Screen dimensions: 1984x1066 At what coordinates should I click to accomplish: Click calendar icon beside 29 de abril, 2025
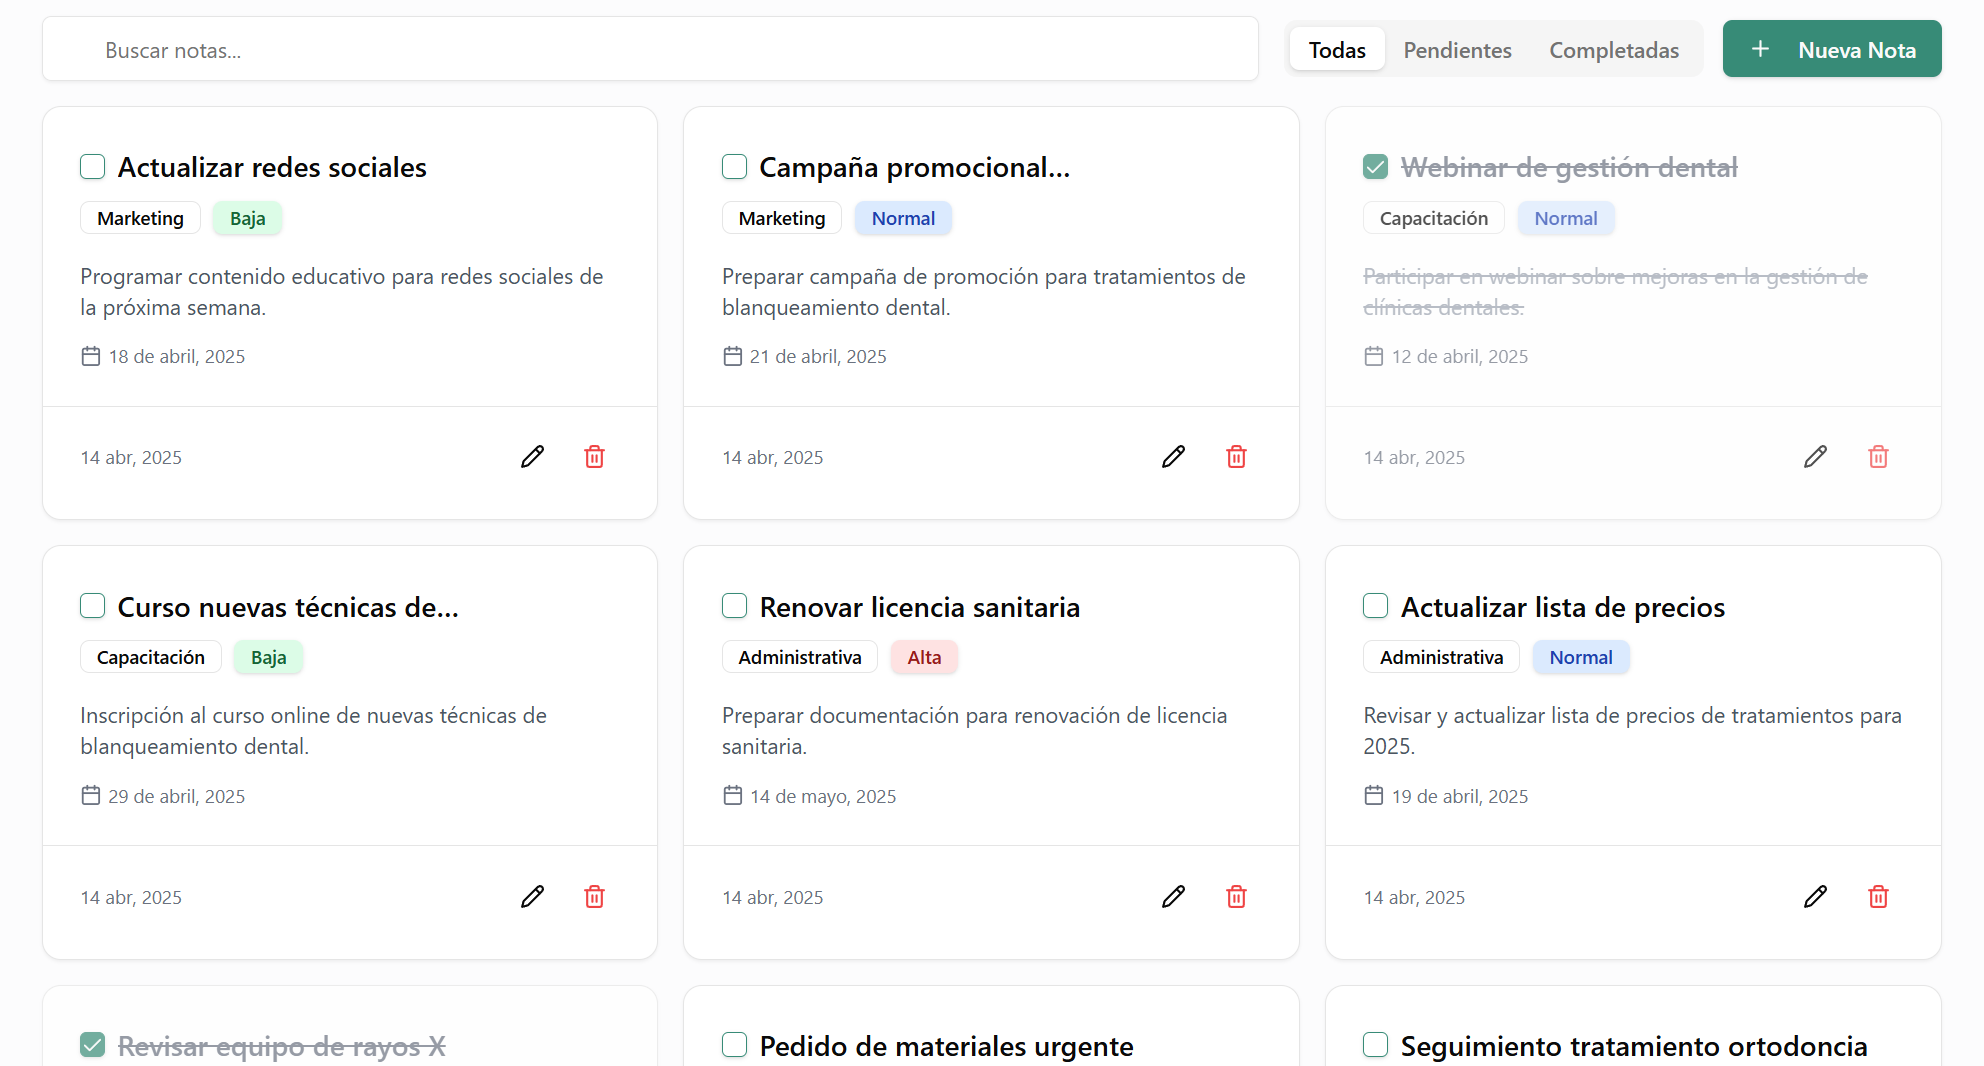click(x=91, y=796)
